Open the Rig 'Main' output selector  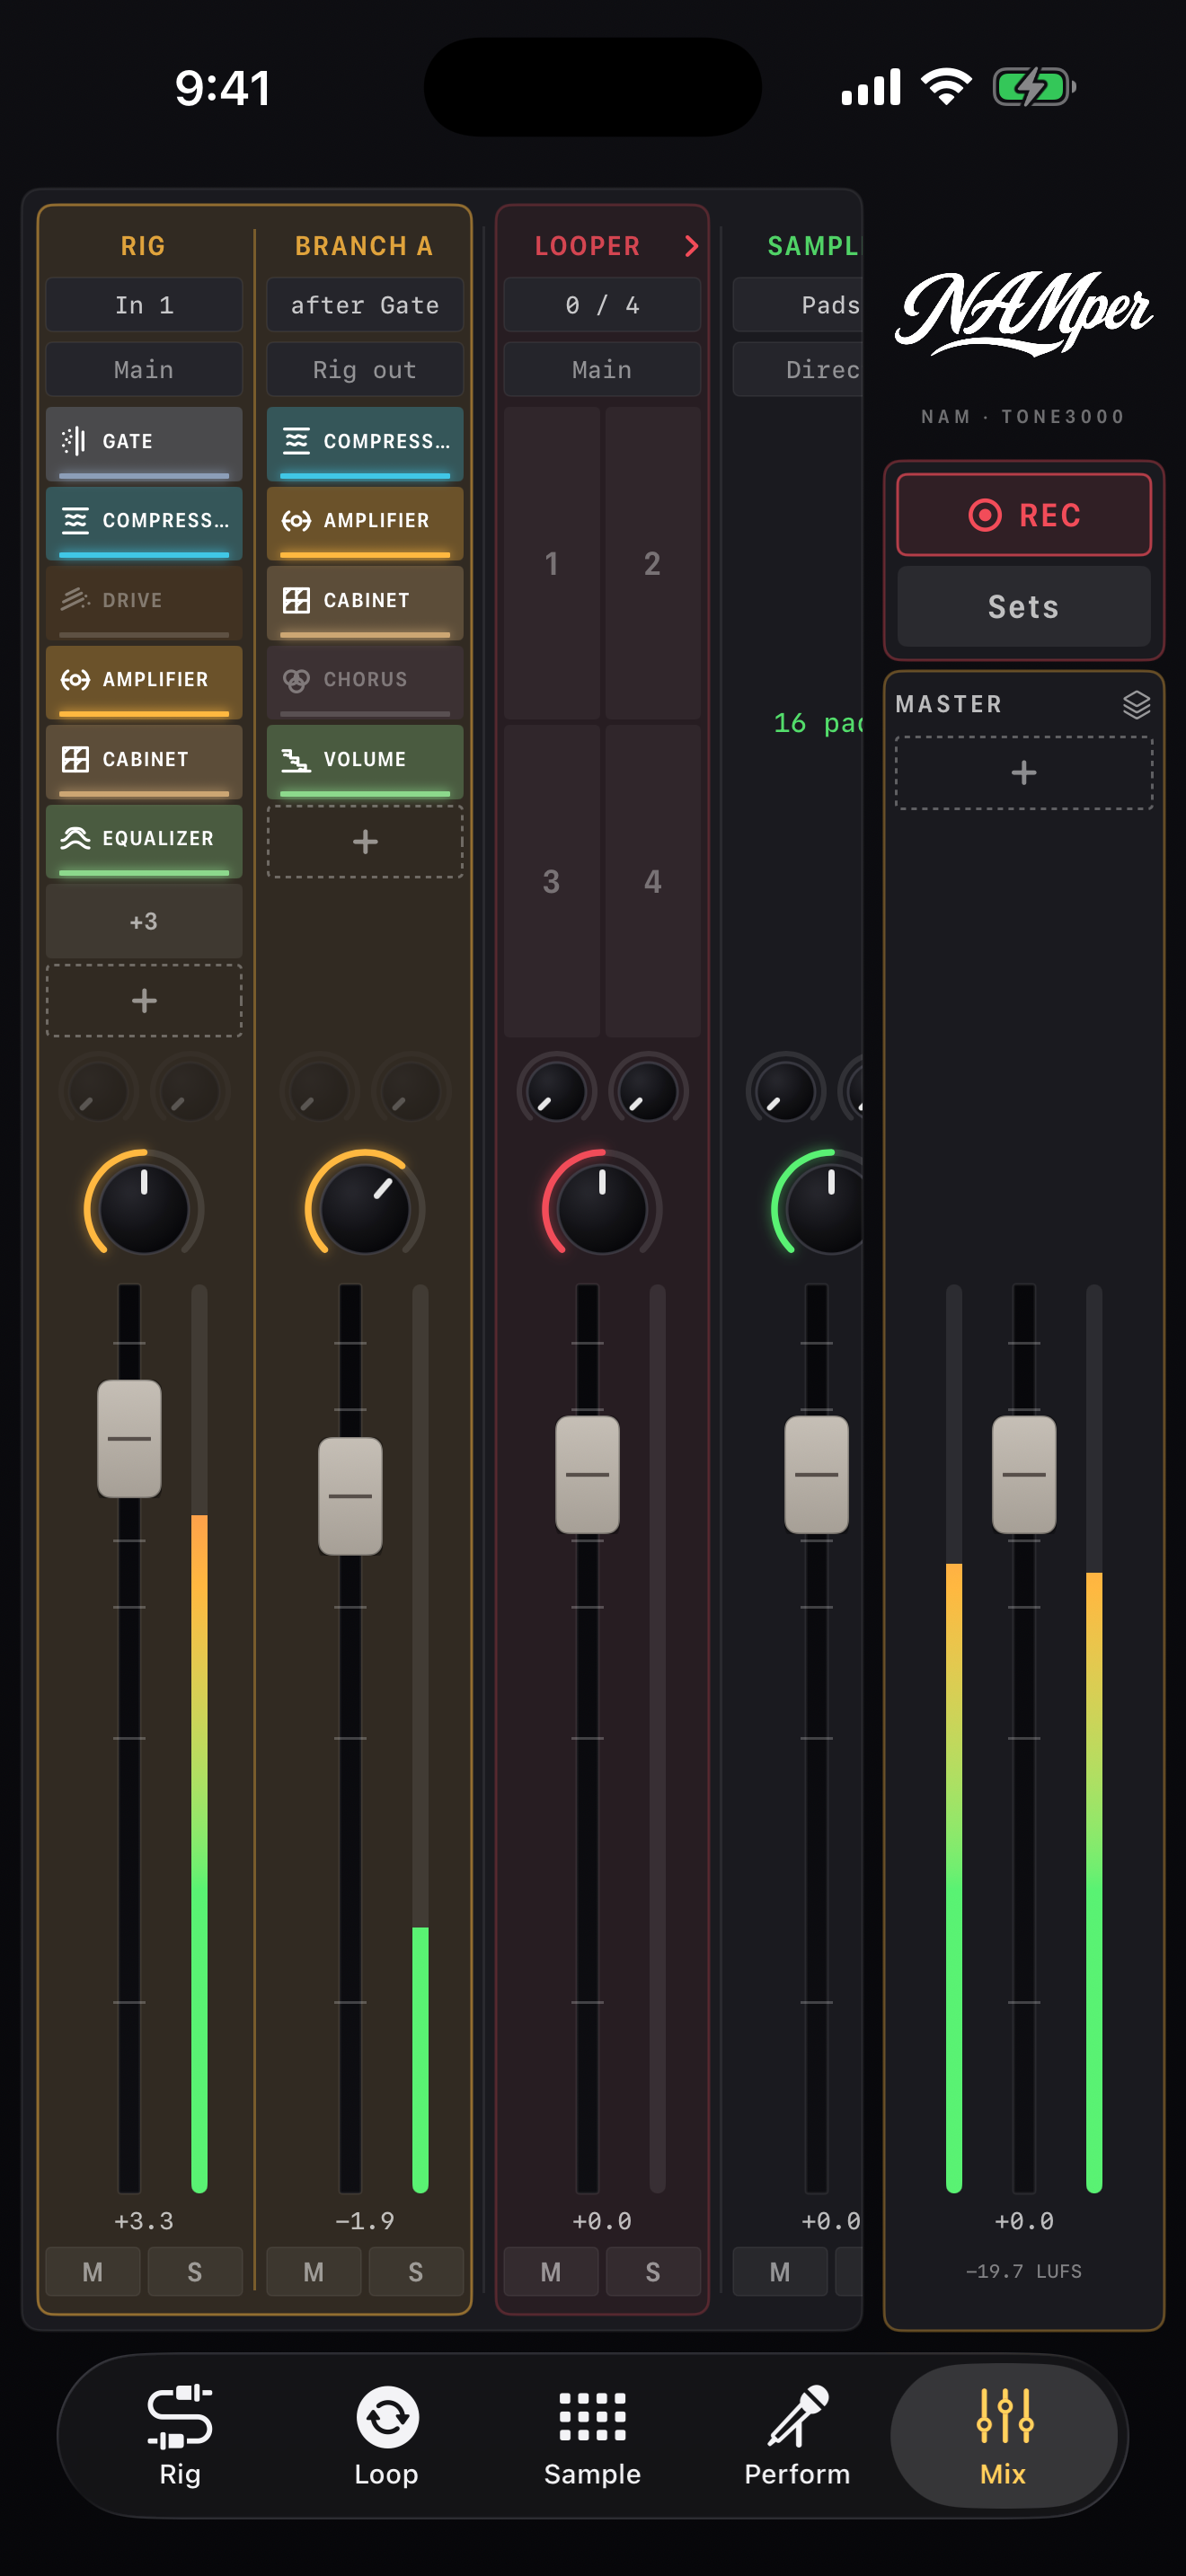[x=144, y=370]
